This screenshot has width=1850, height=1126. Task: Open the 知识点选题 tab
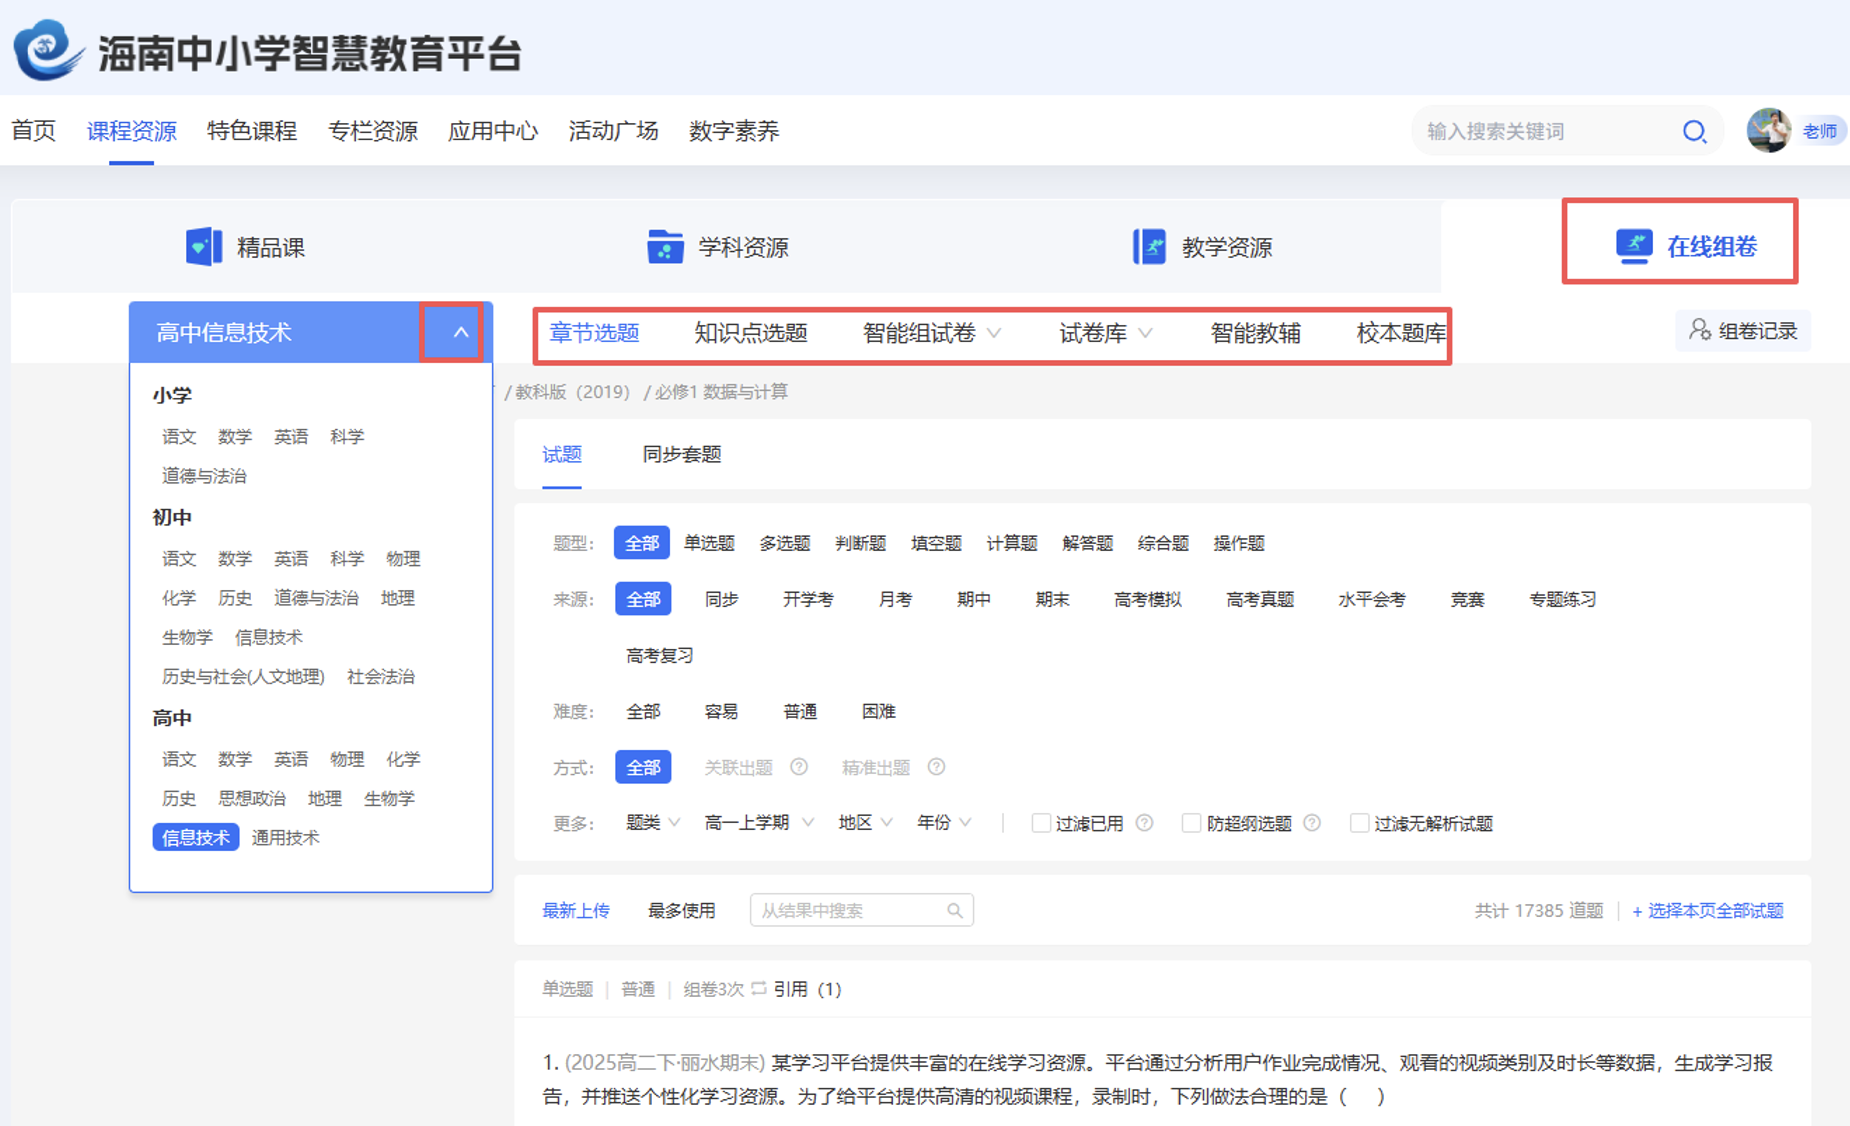click(x=750, y=333)
